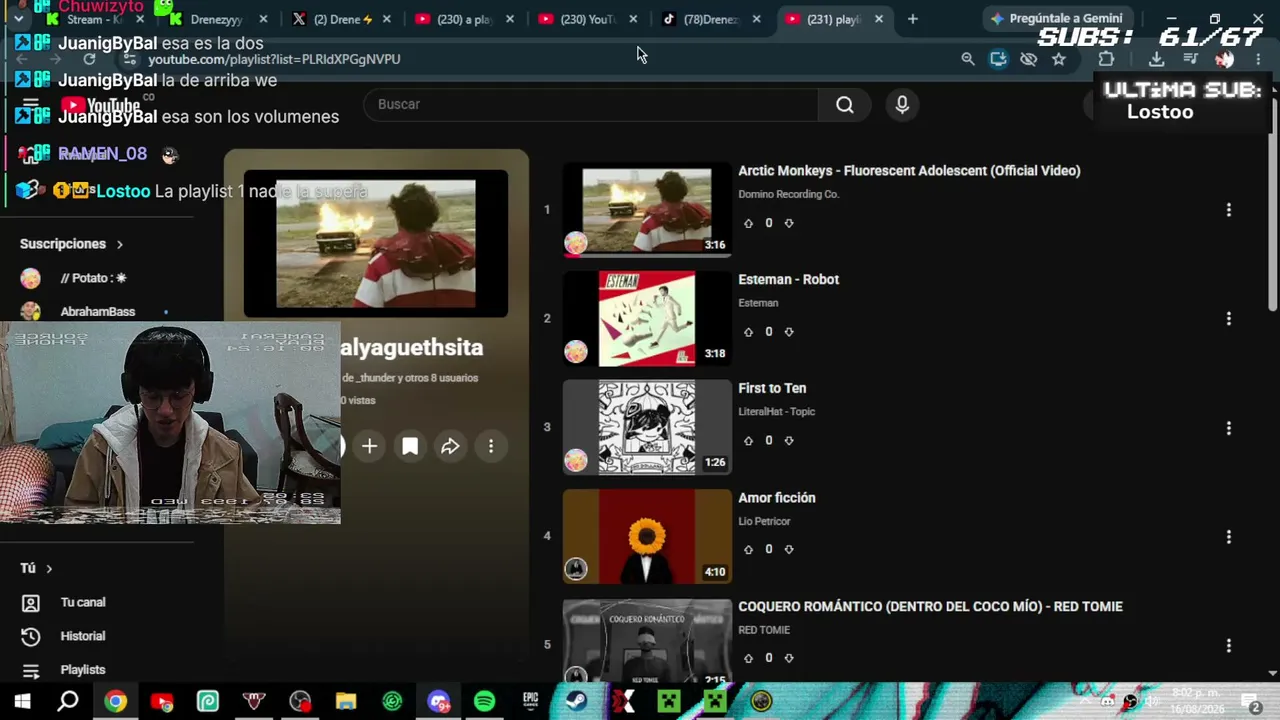Downvote Amor ficción
Screen dimensions: 1280x720
tap(789, 550)
